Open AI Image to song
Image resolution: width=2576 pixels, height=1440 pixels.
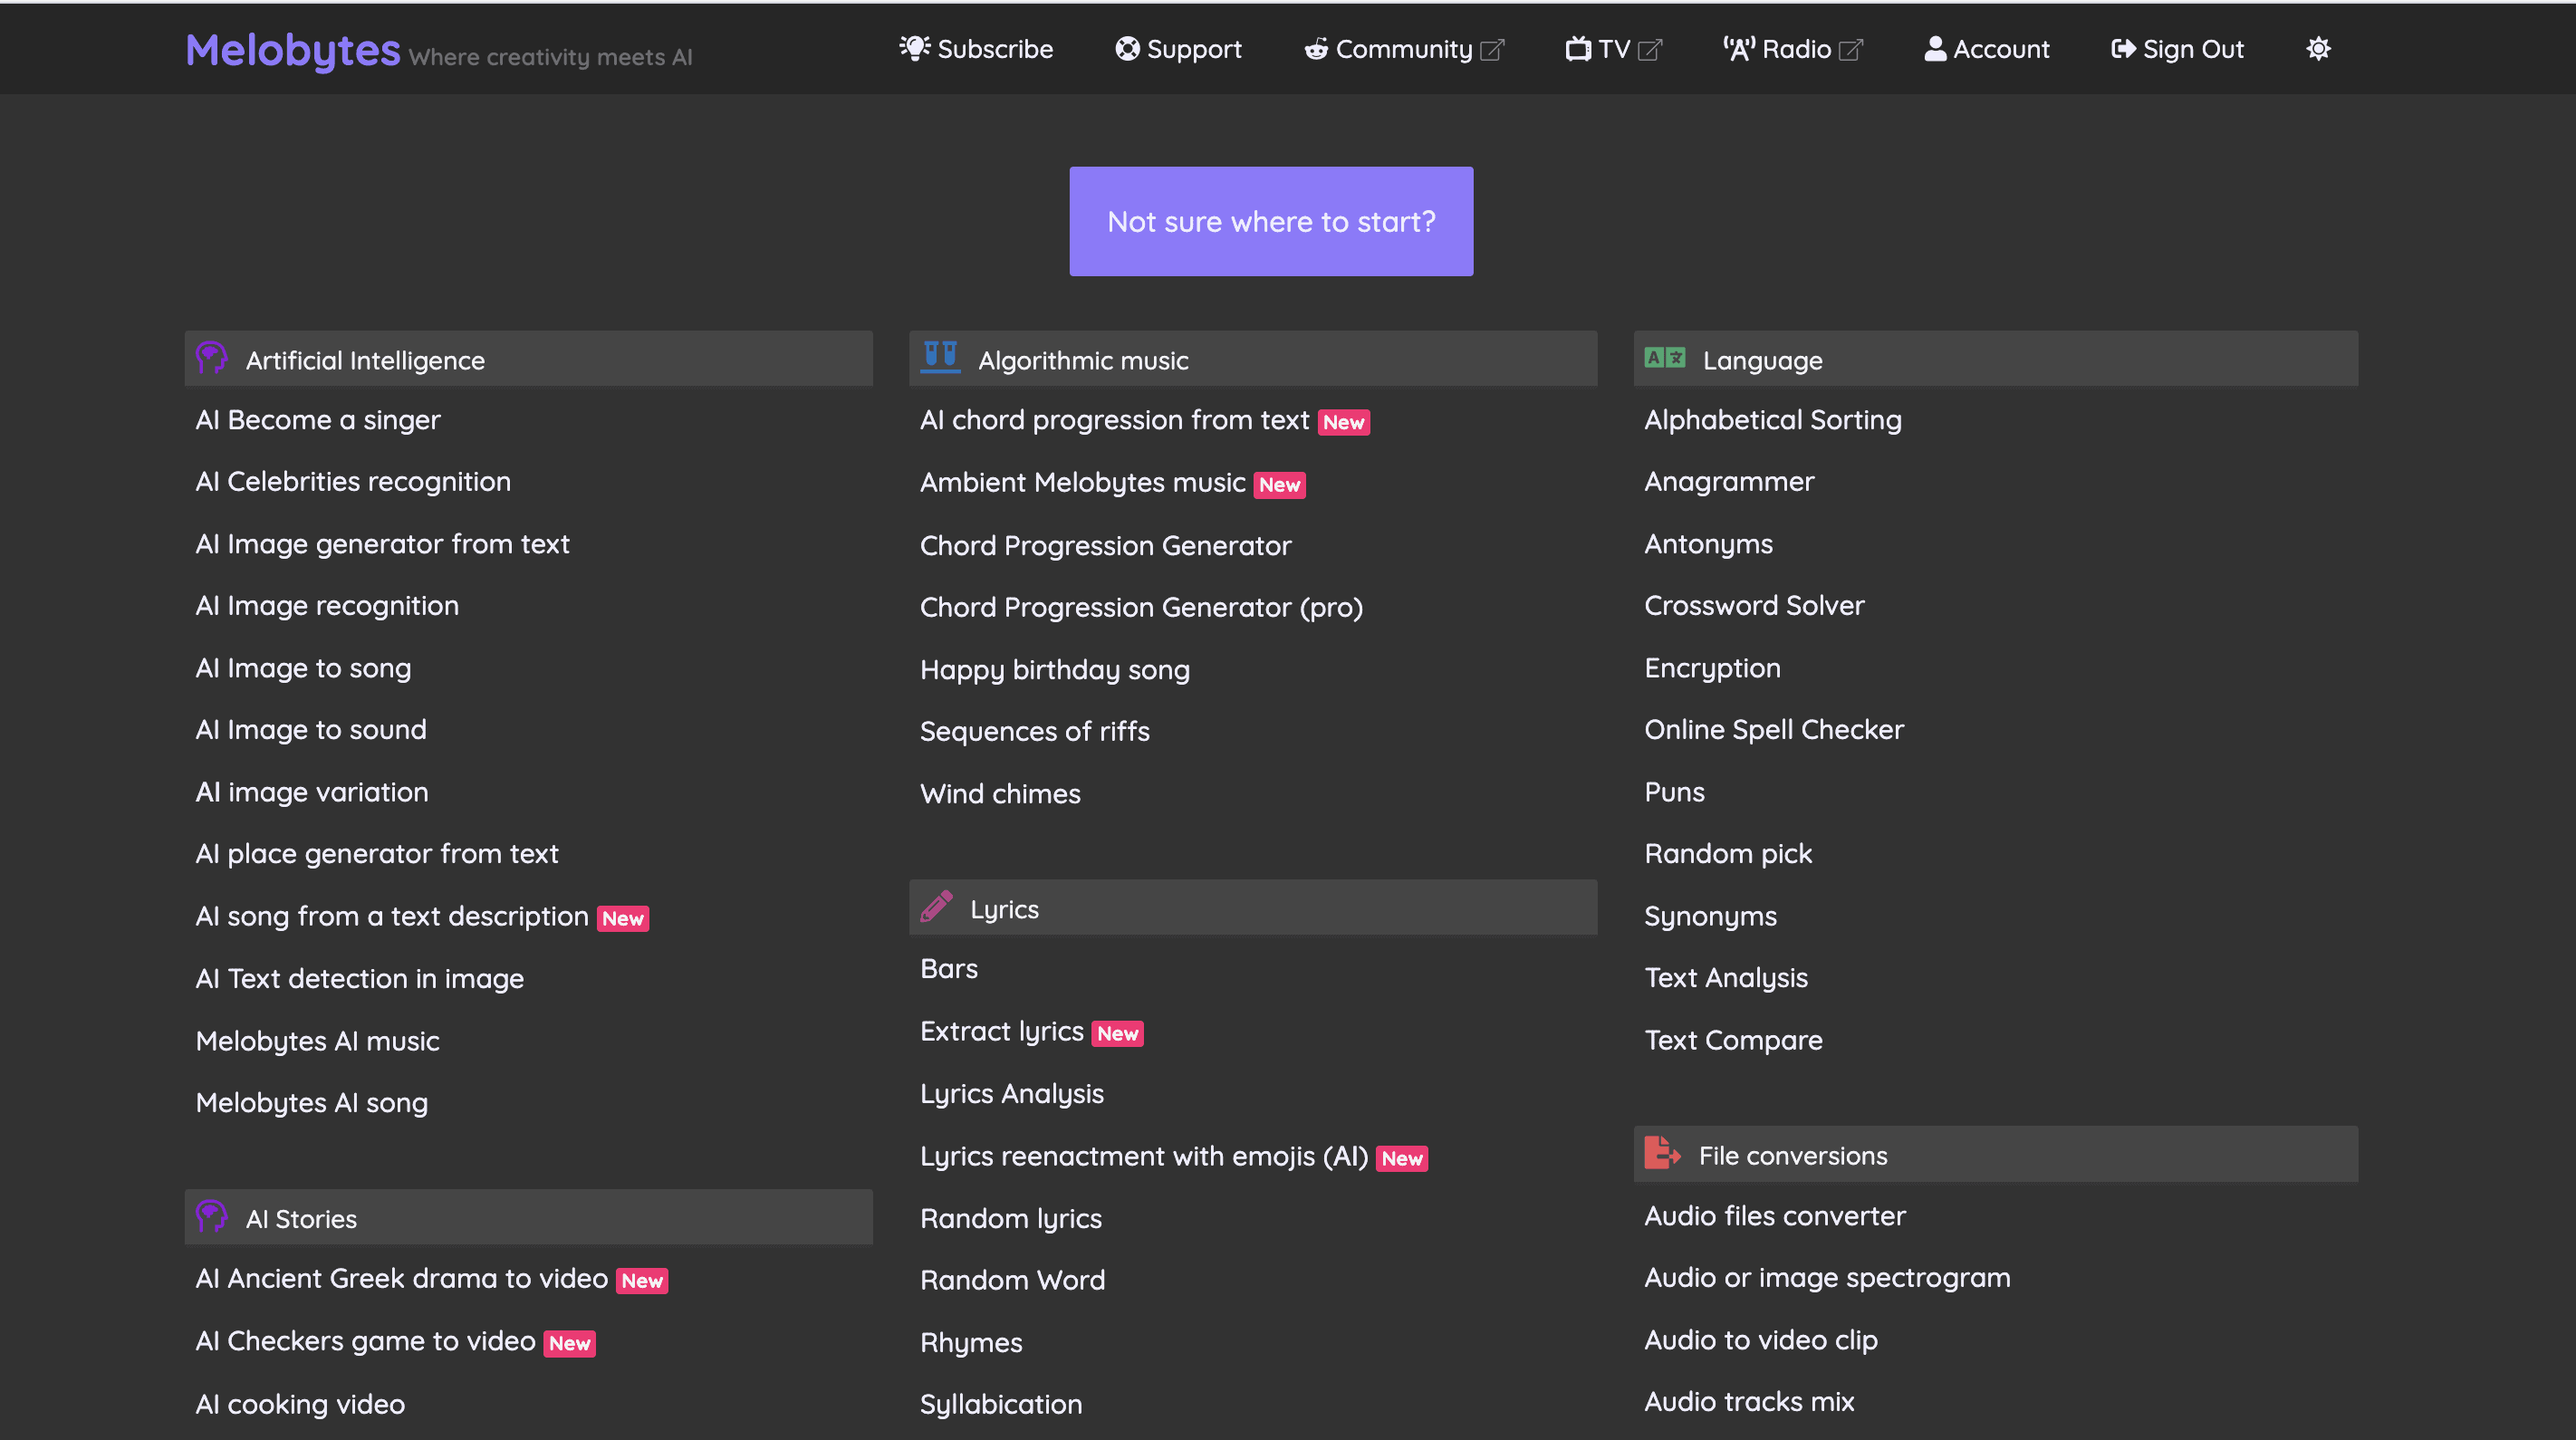click(x=303, y=668)
